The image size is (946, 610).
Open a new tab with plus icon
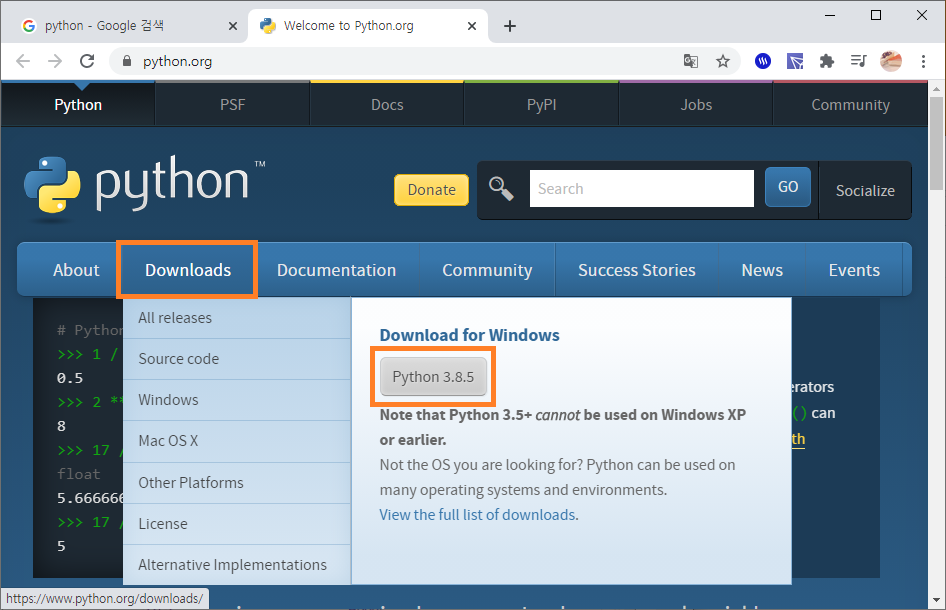pos(510,26)
